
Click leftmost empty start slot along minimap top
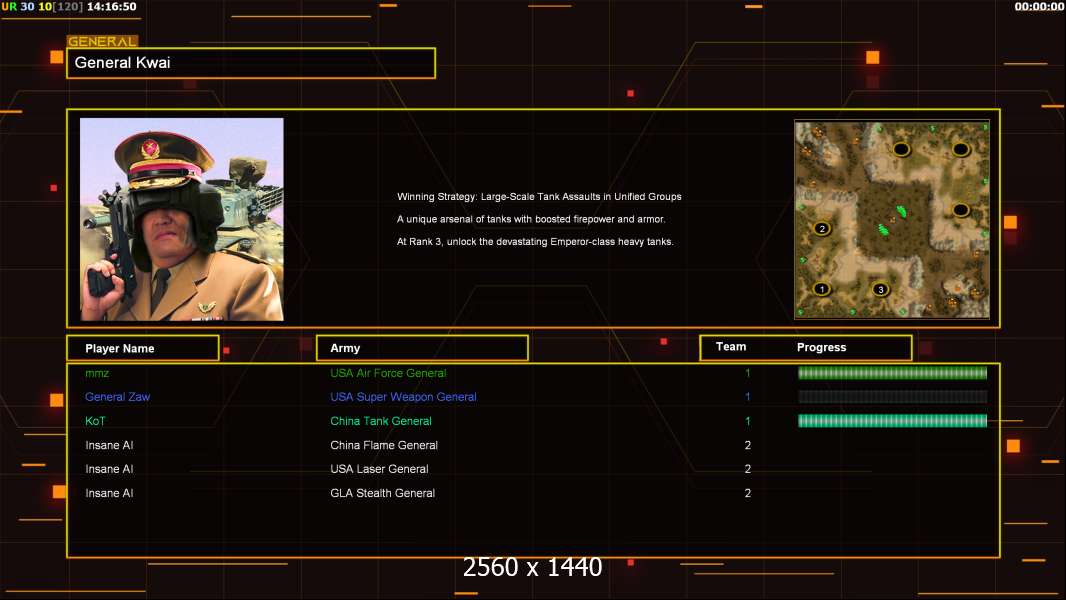pyautogui.click(x=901, y=150)
